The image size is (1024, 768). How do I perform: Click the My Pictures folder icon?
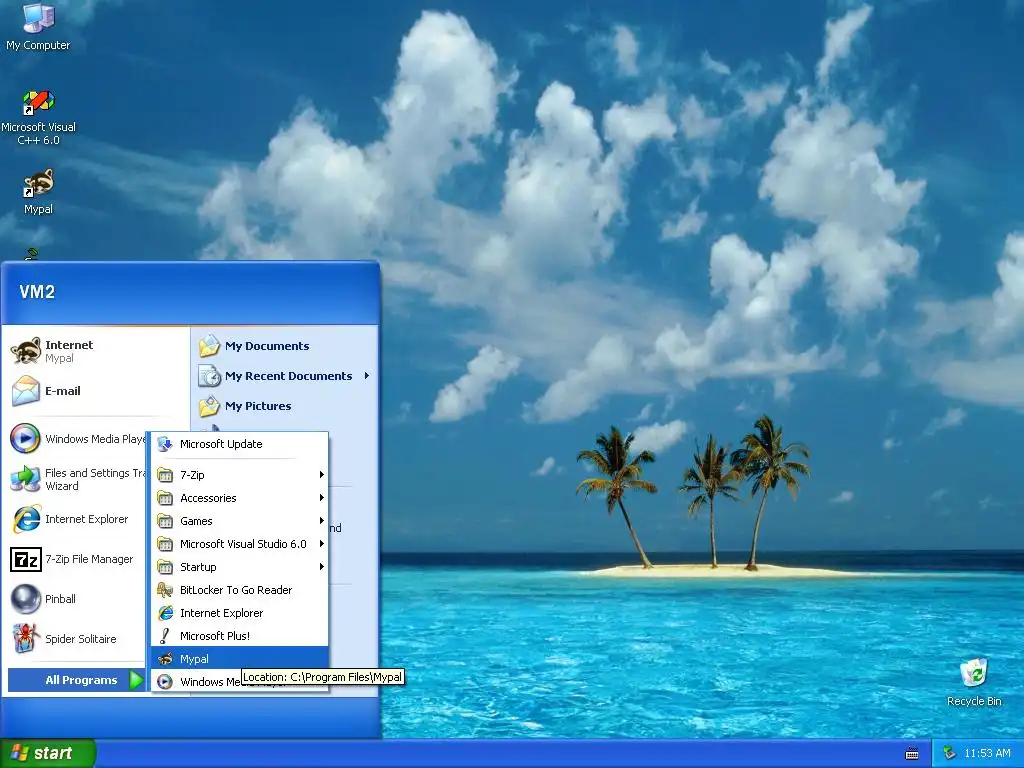tap(210, 406)
